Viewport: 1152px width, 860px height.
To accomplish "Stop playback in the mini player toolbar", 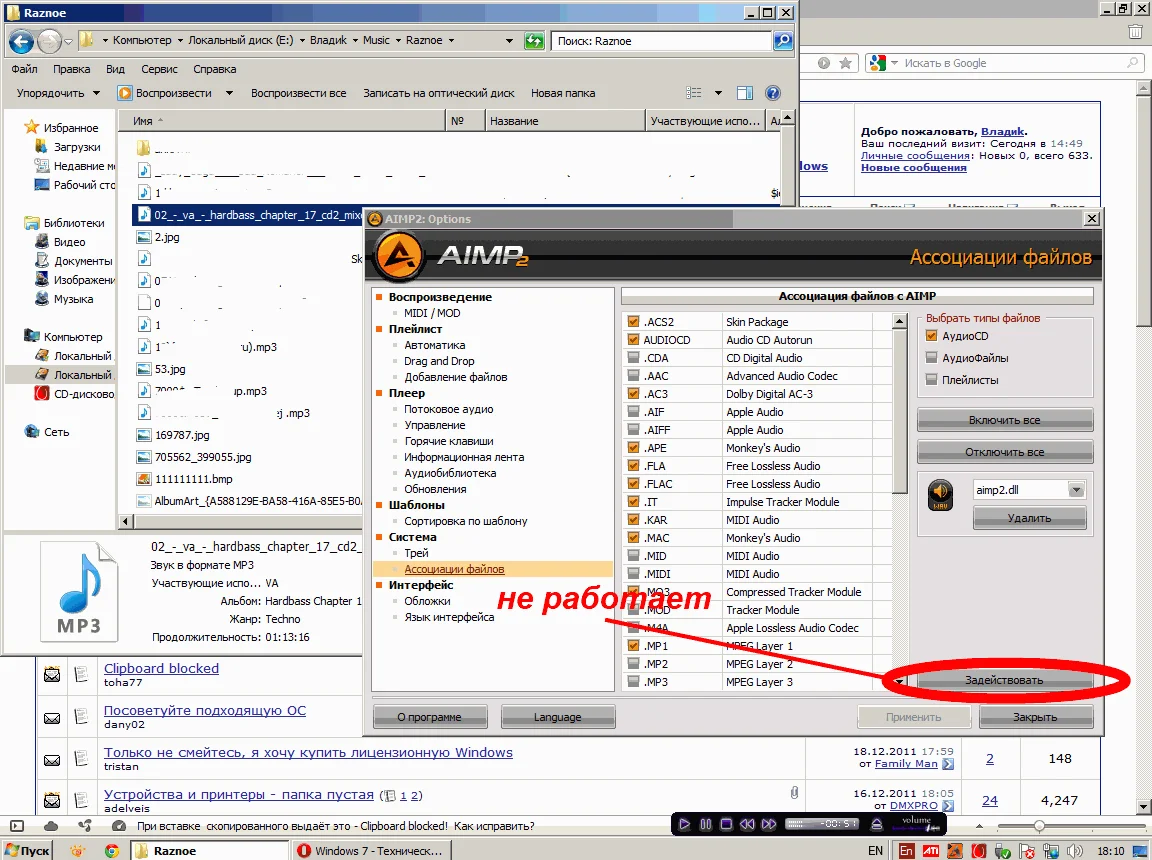I will 726,824.
